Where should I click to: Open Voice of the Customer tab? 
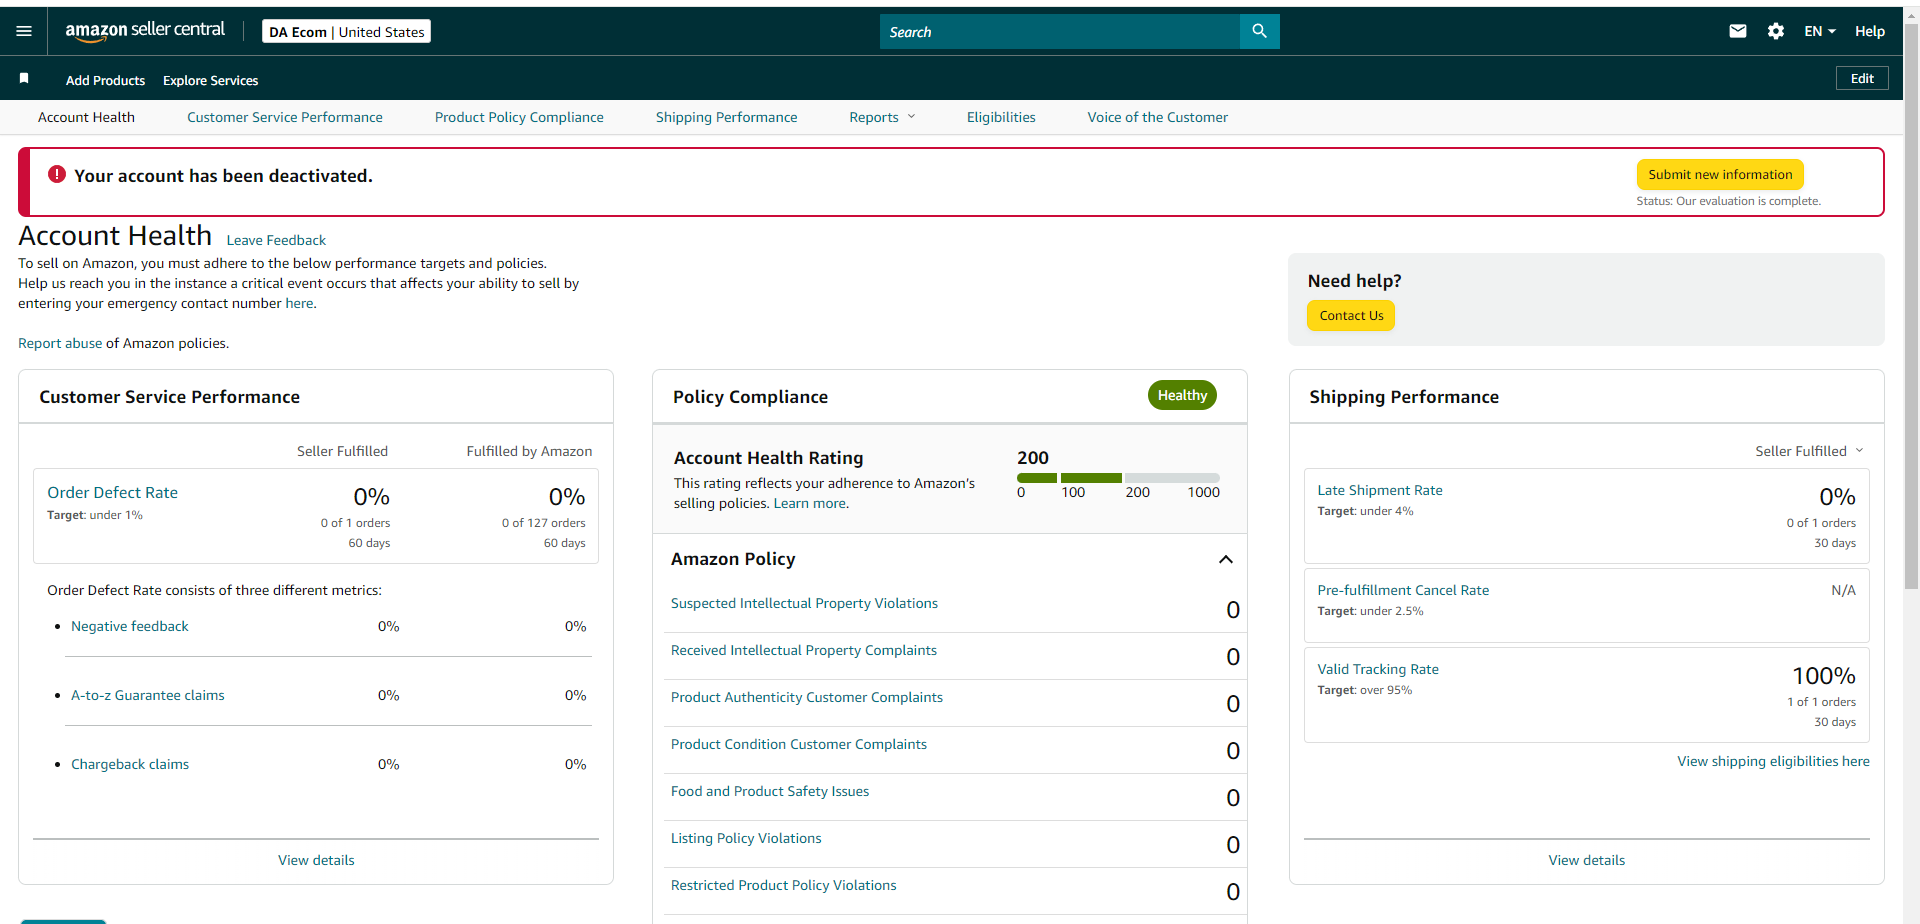1158,117
